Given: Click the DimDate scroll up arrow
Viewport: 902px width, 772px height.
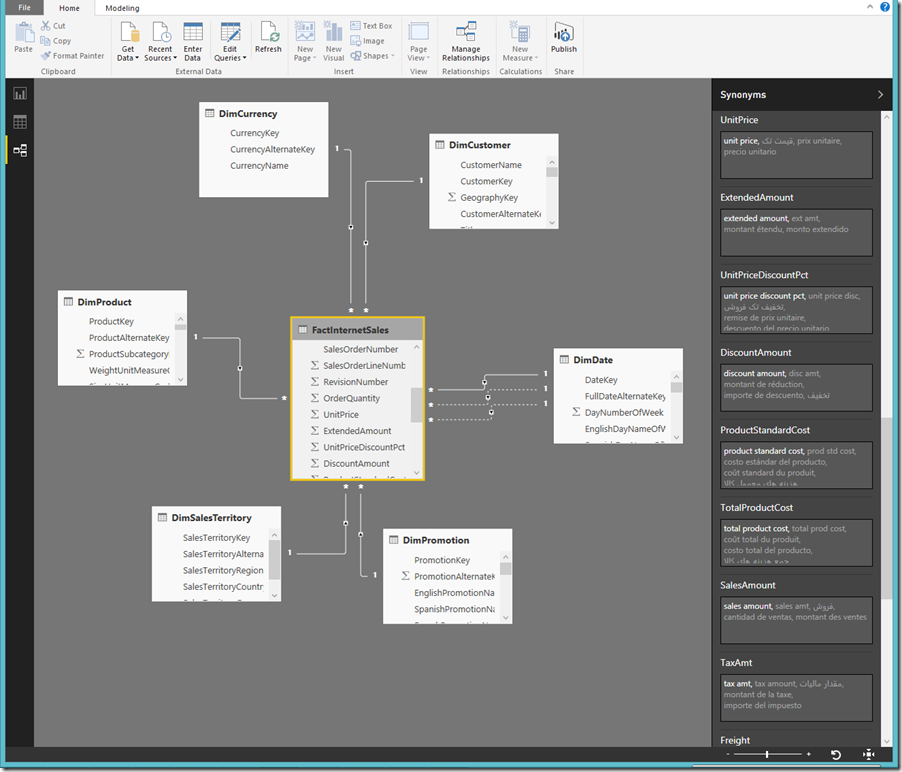Looking at the screenshot, I should [676, 377].
